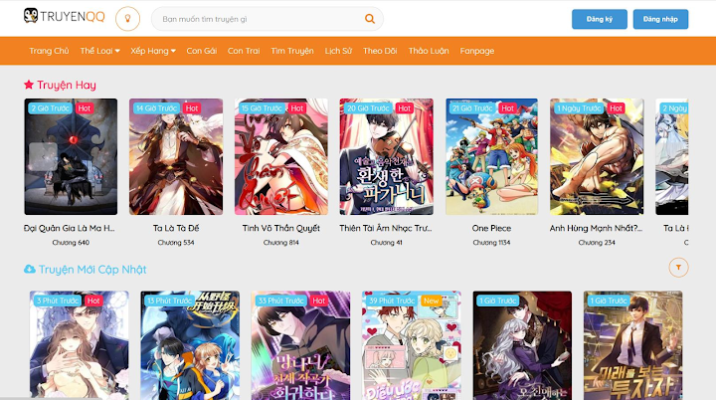
Task: Click the star icon beside Truyện Hay
Action: (29, 85)
